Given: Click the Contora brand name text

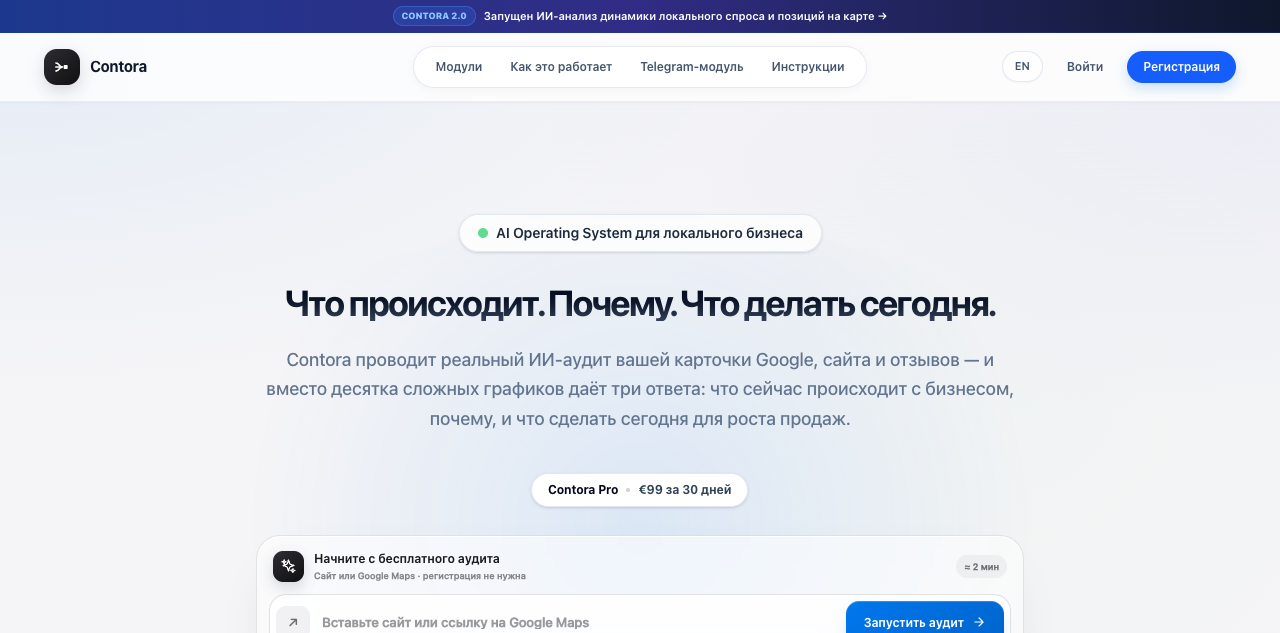Looking at the screenshot, I should click(x=118, y=67).
